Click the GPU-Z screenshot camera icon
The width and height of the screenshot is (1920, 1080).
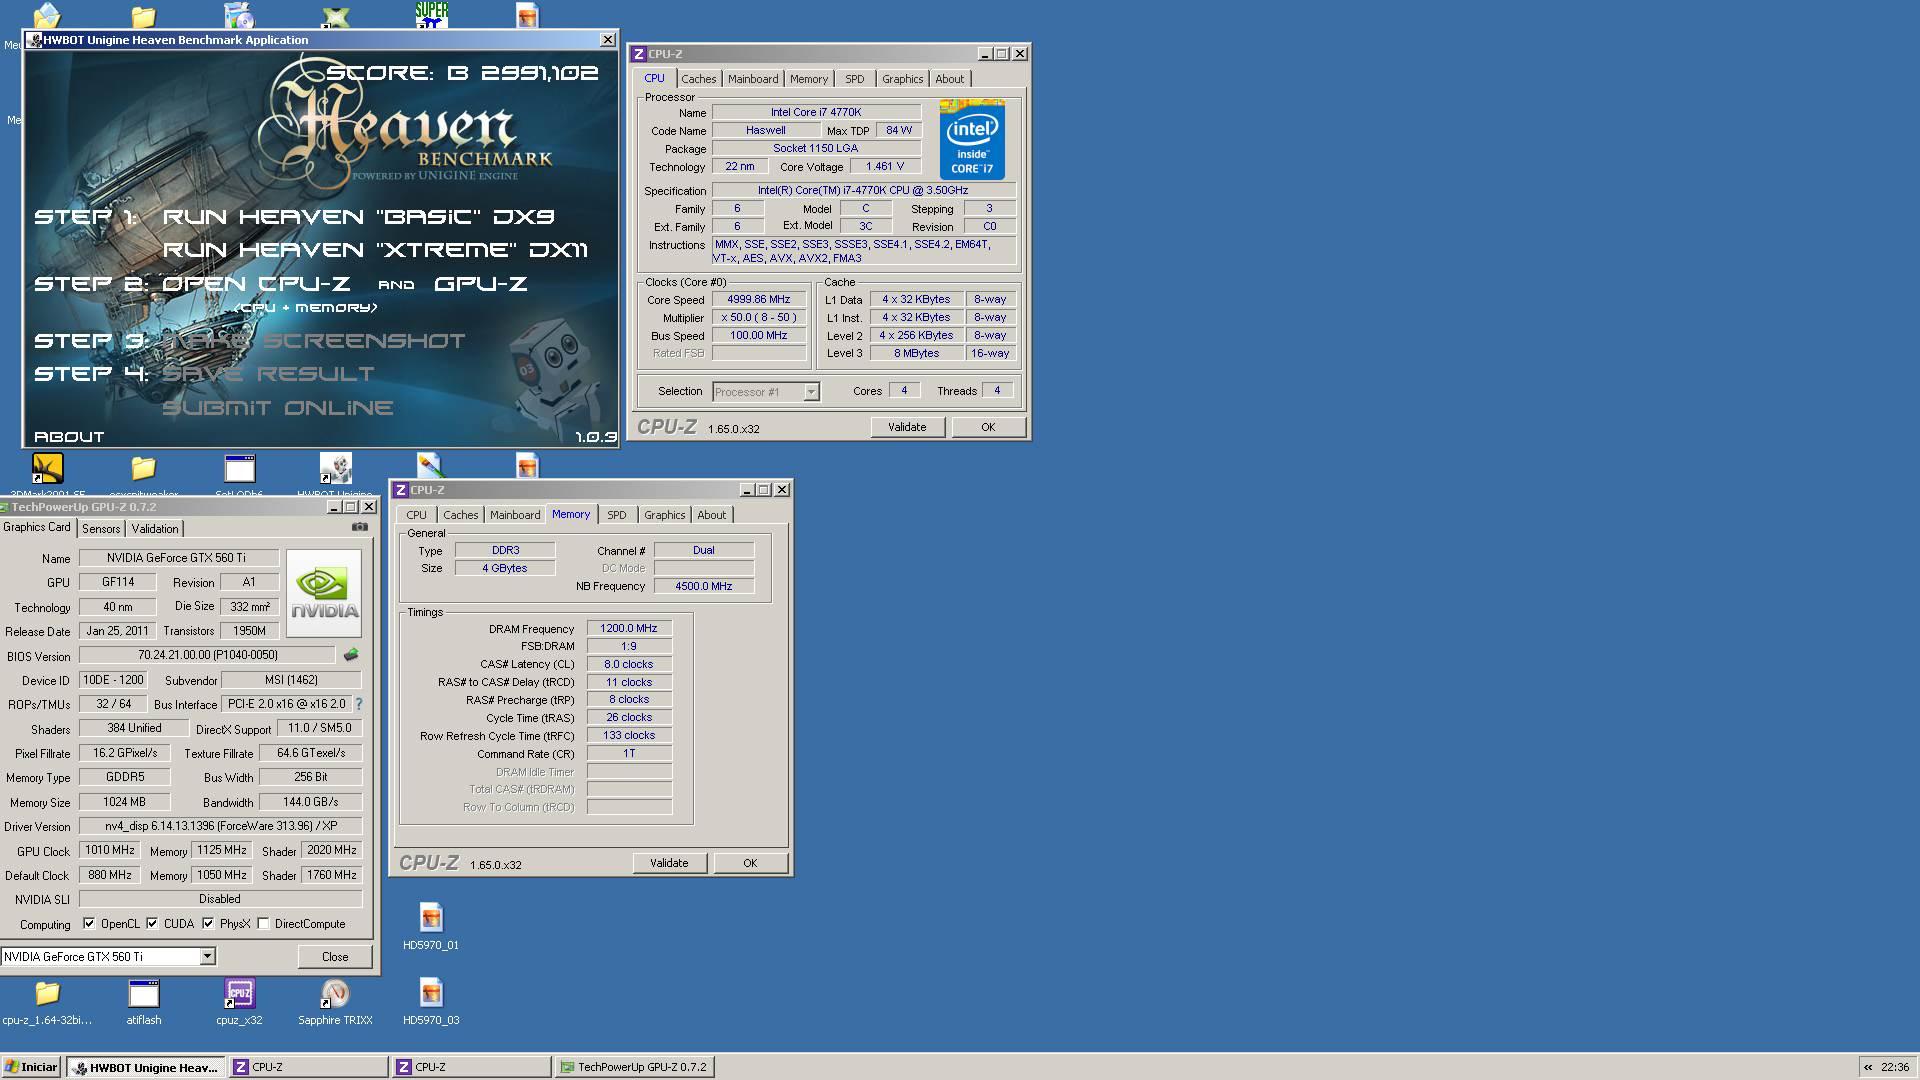point(360,527)
